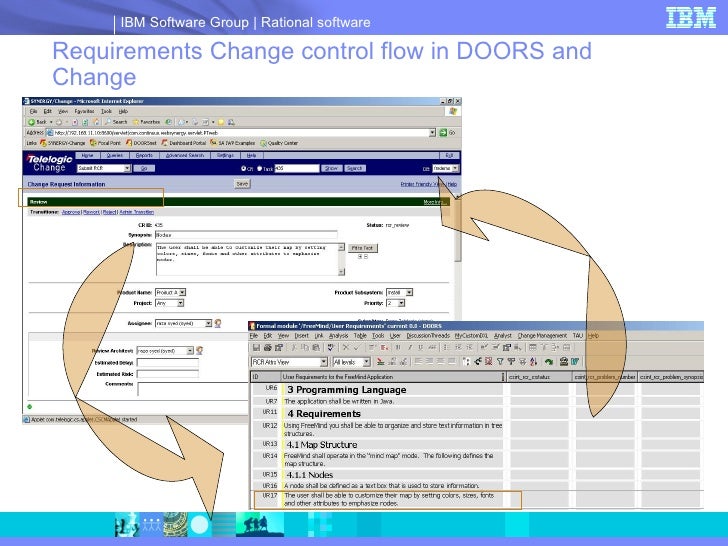Open the Dashboard Portal link in the Links bar
The image size is (728, 546).
[183, 143]
